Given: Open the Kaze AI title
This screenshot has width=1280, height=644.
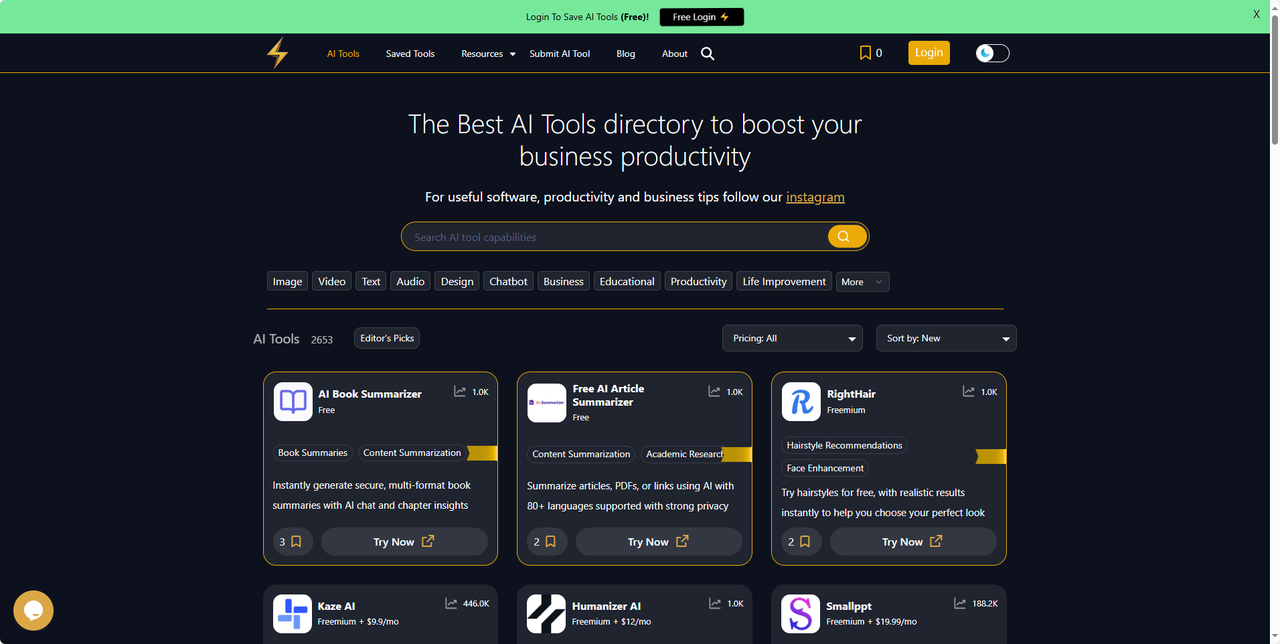Looking at the screenshot, I should pyautogui.click(x=336, y=606).
